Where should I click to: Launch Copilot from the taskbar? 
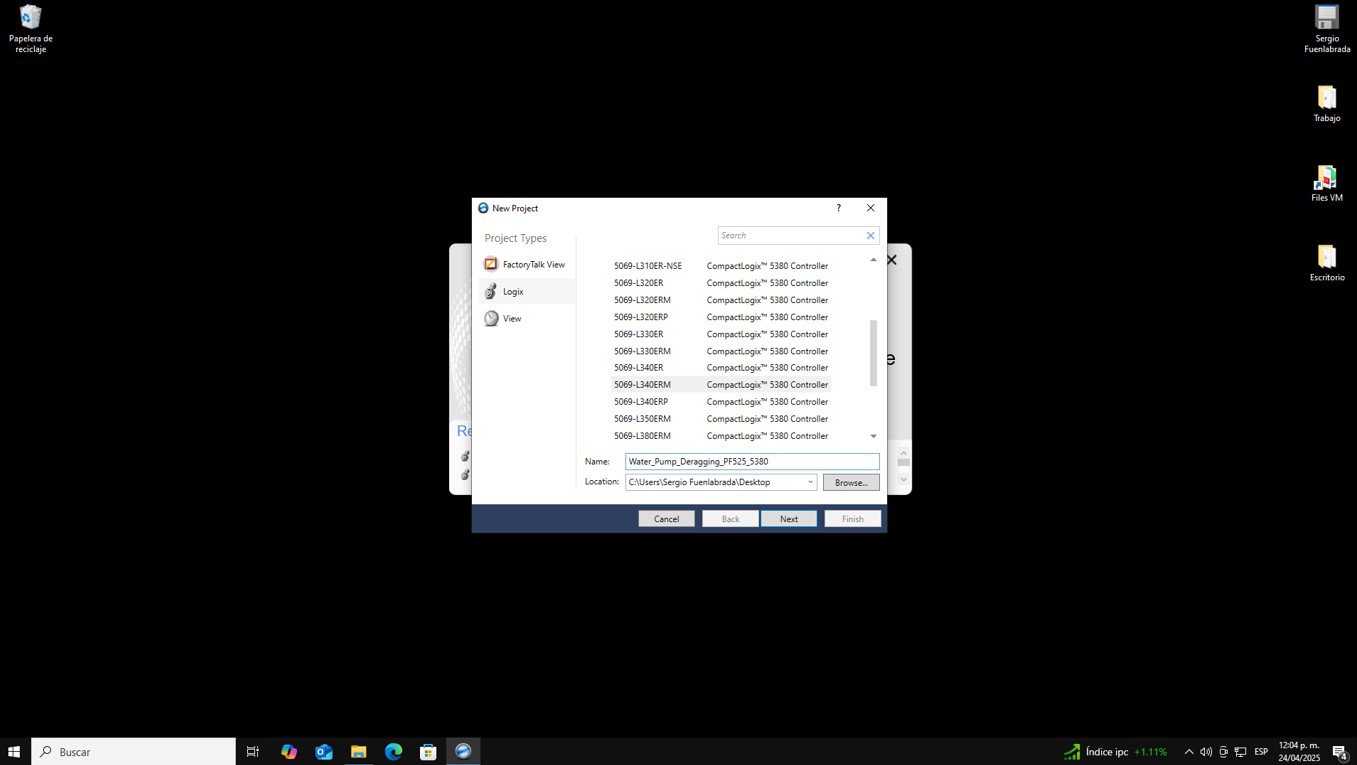[289, 751]
